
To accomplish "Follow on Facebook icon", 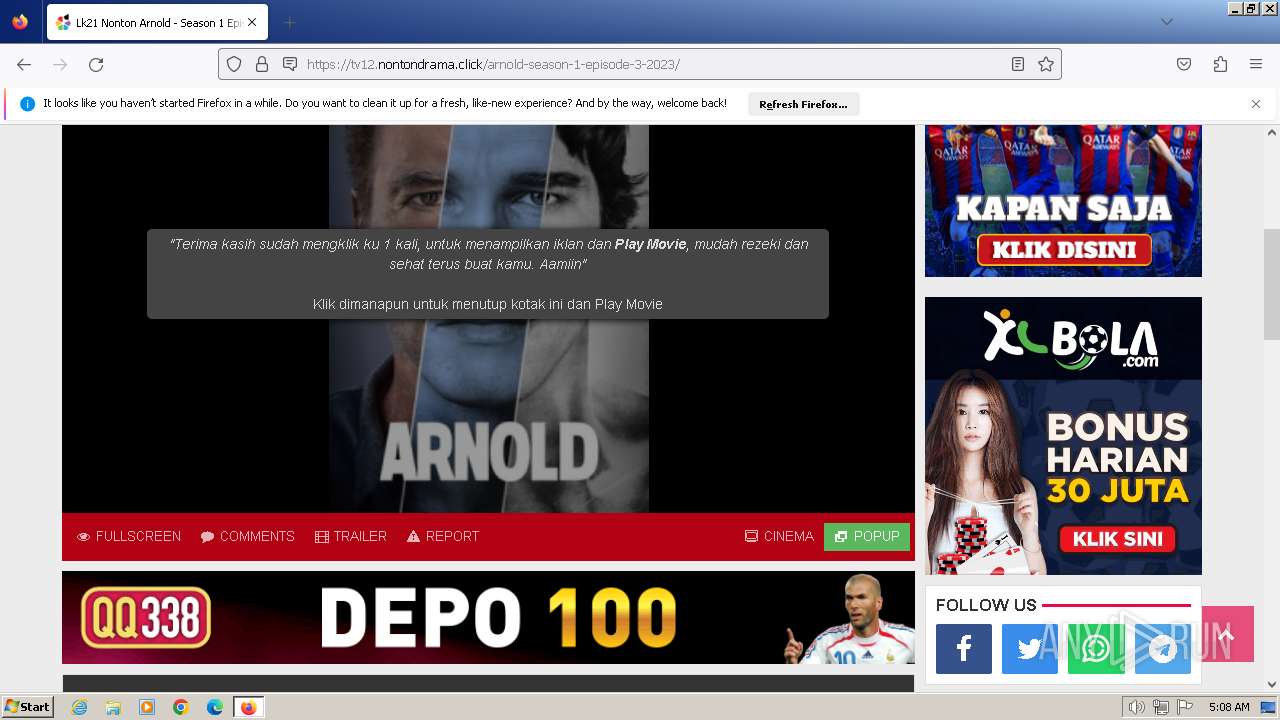I will [x=964, y=649].
